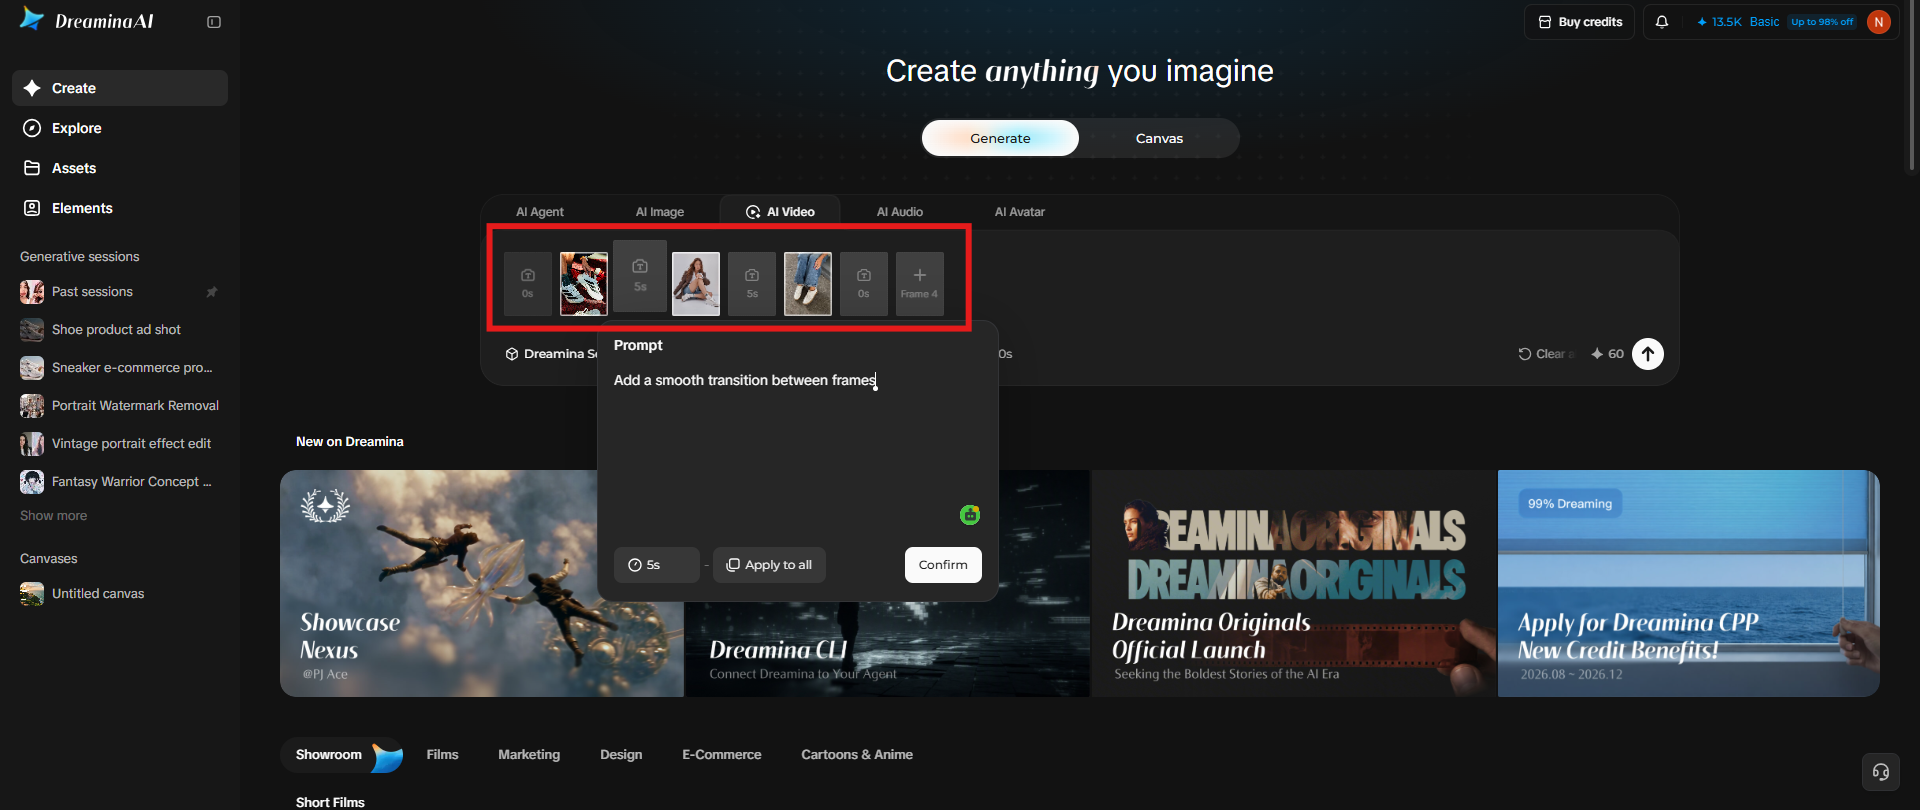Open the transition slot between second and third frames
The image size is (1920, 810).
click(752, 284)
